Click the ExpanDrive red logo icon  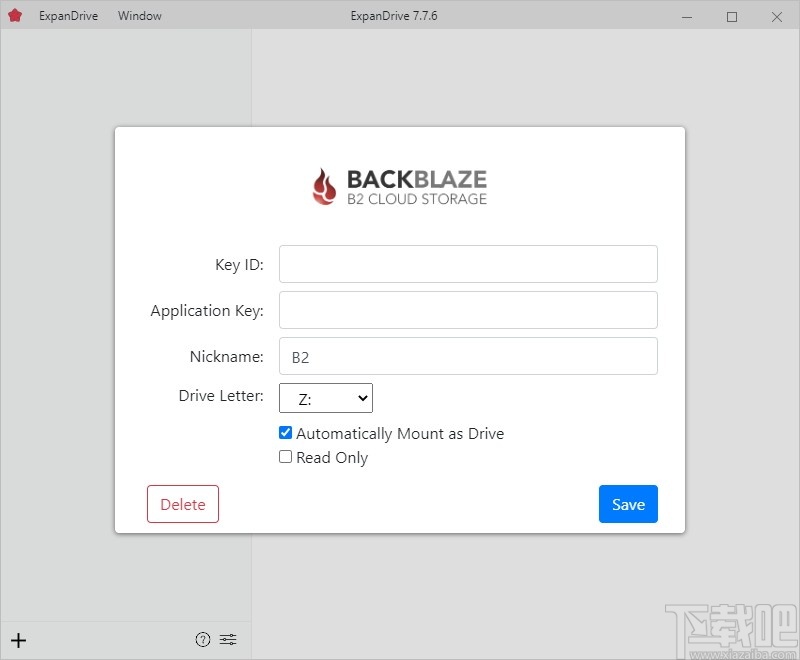pos(15,16)
